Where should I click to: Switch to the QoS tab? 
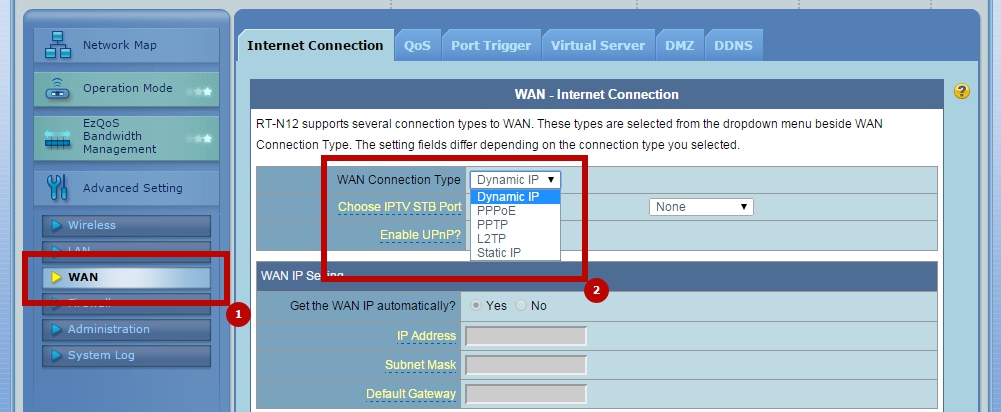click(418, 45)
